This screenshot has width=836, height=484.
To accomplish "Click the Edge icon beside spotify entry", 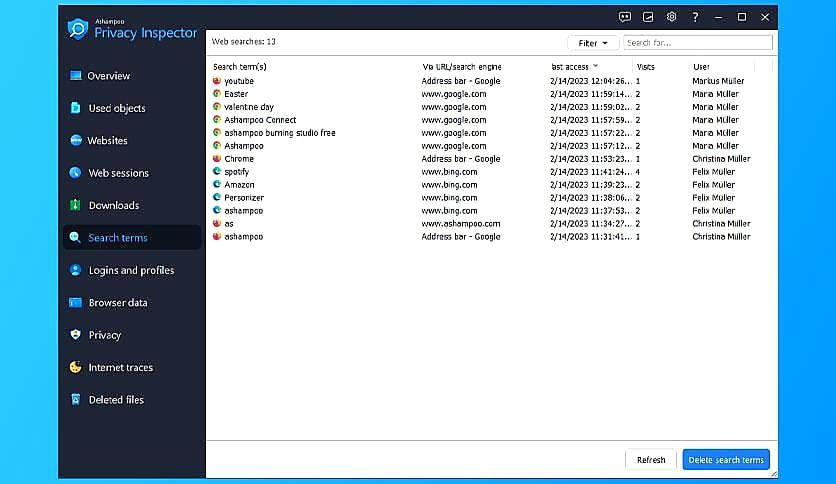I will [x=216, y=172].
